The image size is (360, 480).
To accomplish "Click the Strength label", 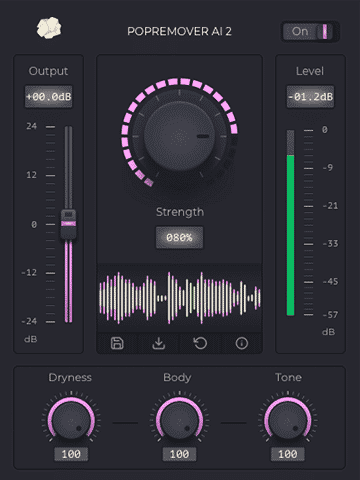I will pos(180,212).
